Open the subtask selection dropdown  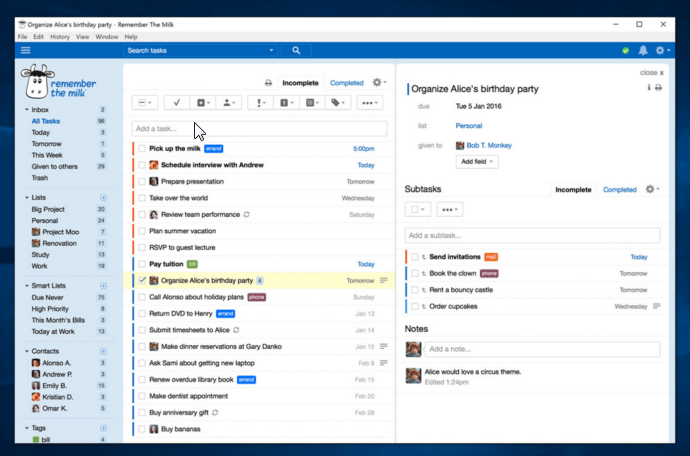pos(418,210)
